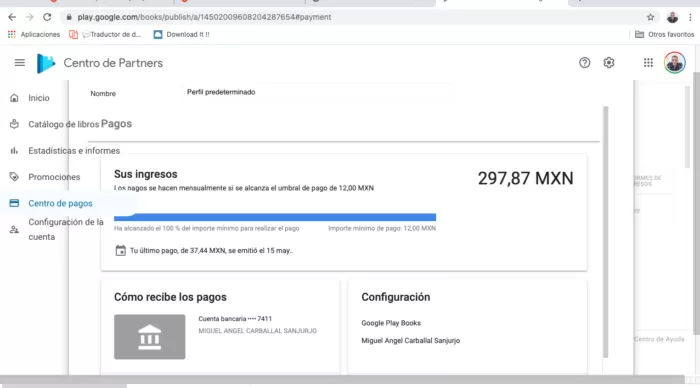Image resolution: width=700 pixels, height=388 pixels.
Task: Open the Google account profile picture
Action: click(675, 63)
